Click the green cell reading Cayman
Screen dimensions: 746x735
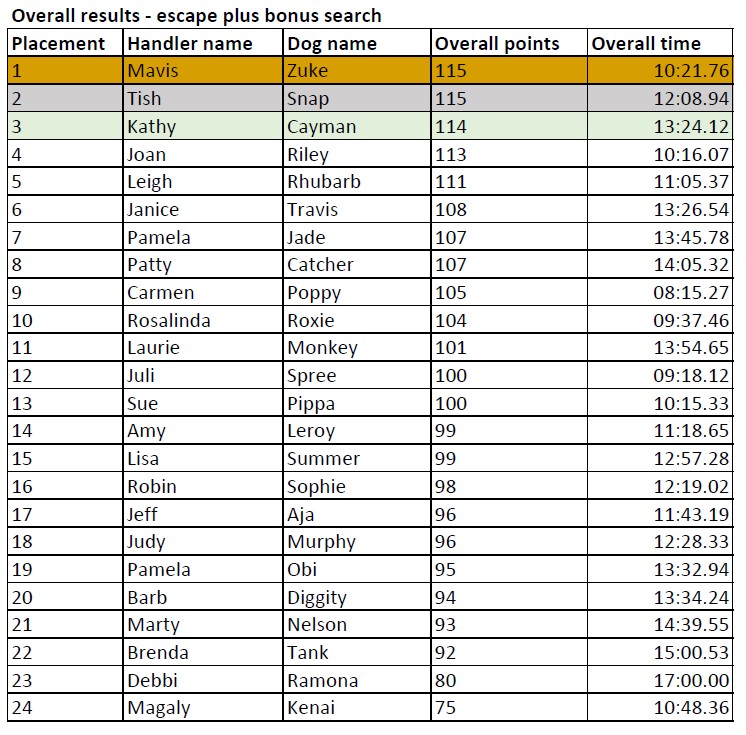point(357,127)
